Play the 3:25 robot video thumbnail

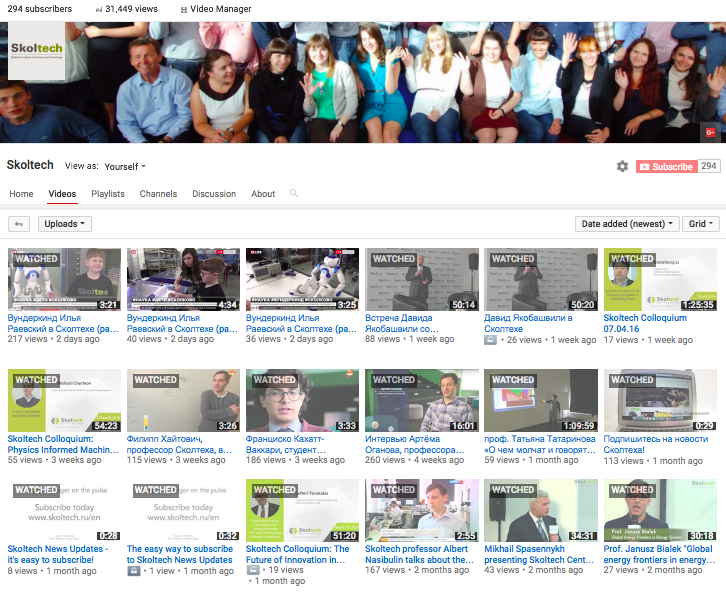tap(302, 279)
